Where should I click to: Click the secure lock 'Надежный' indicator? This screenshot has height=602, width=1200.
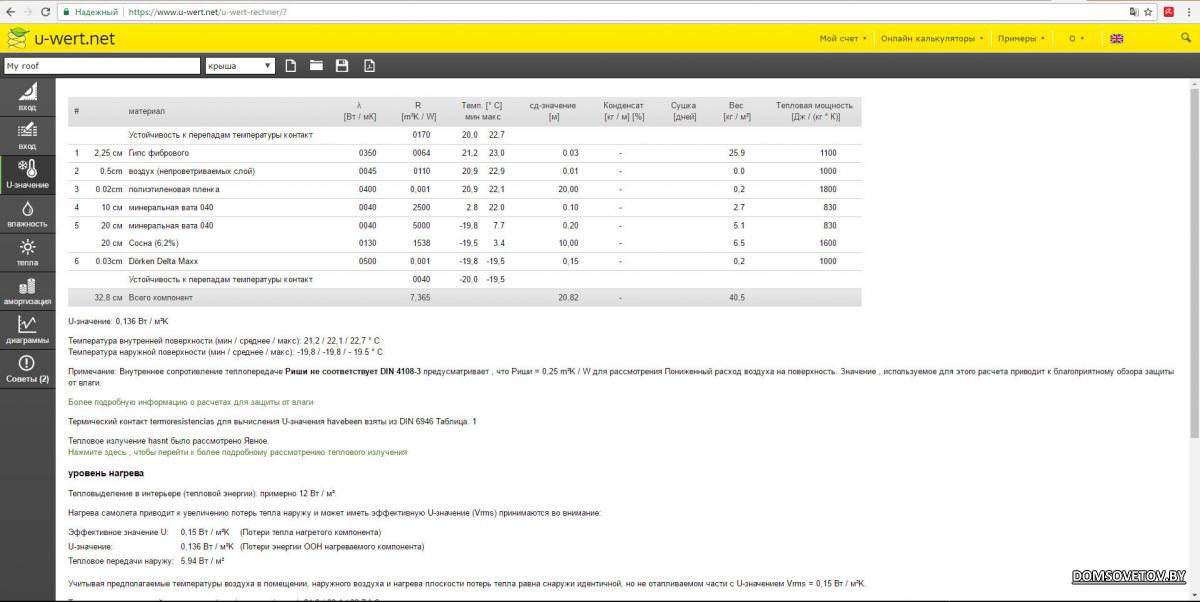click(90, 11)
